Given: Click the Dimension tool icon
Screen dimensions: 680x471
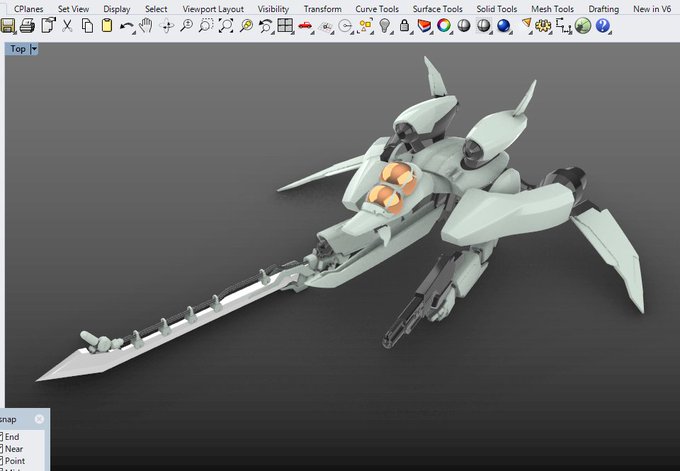Looking at the screenshot, I should click(563, 26).
